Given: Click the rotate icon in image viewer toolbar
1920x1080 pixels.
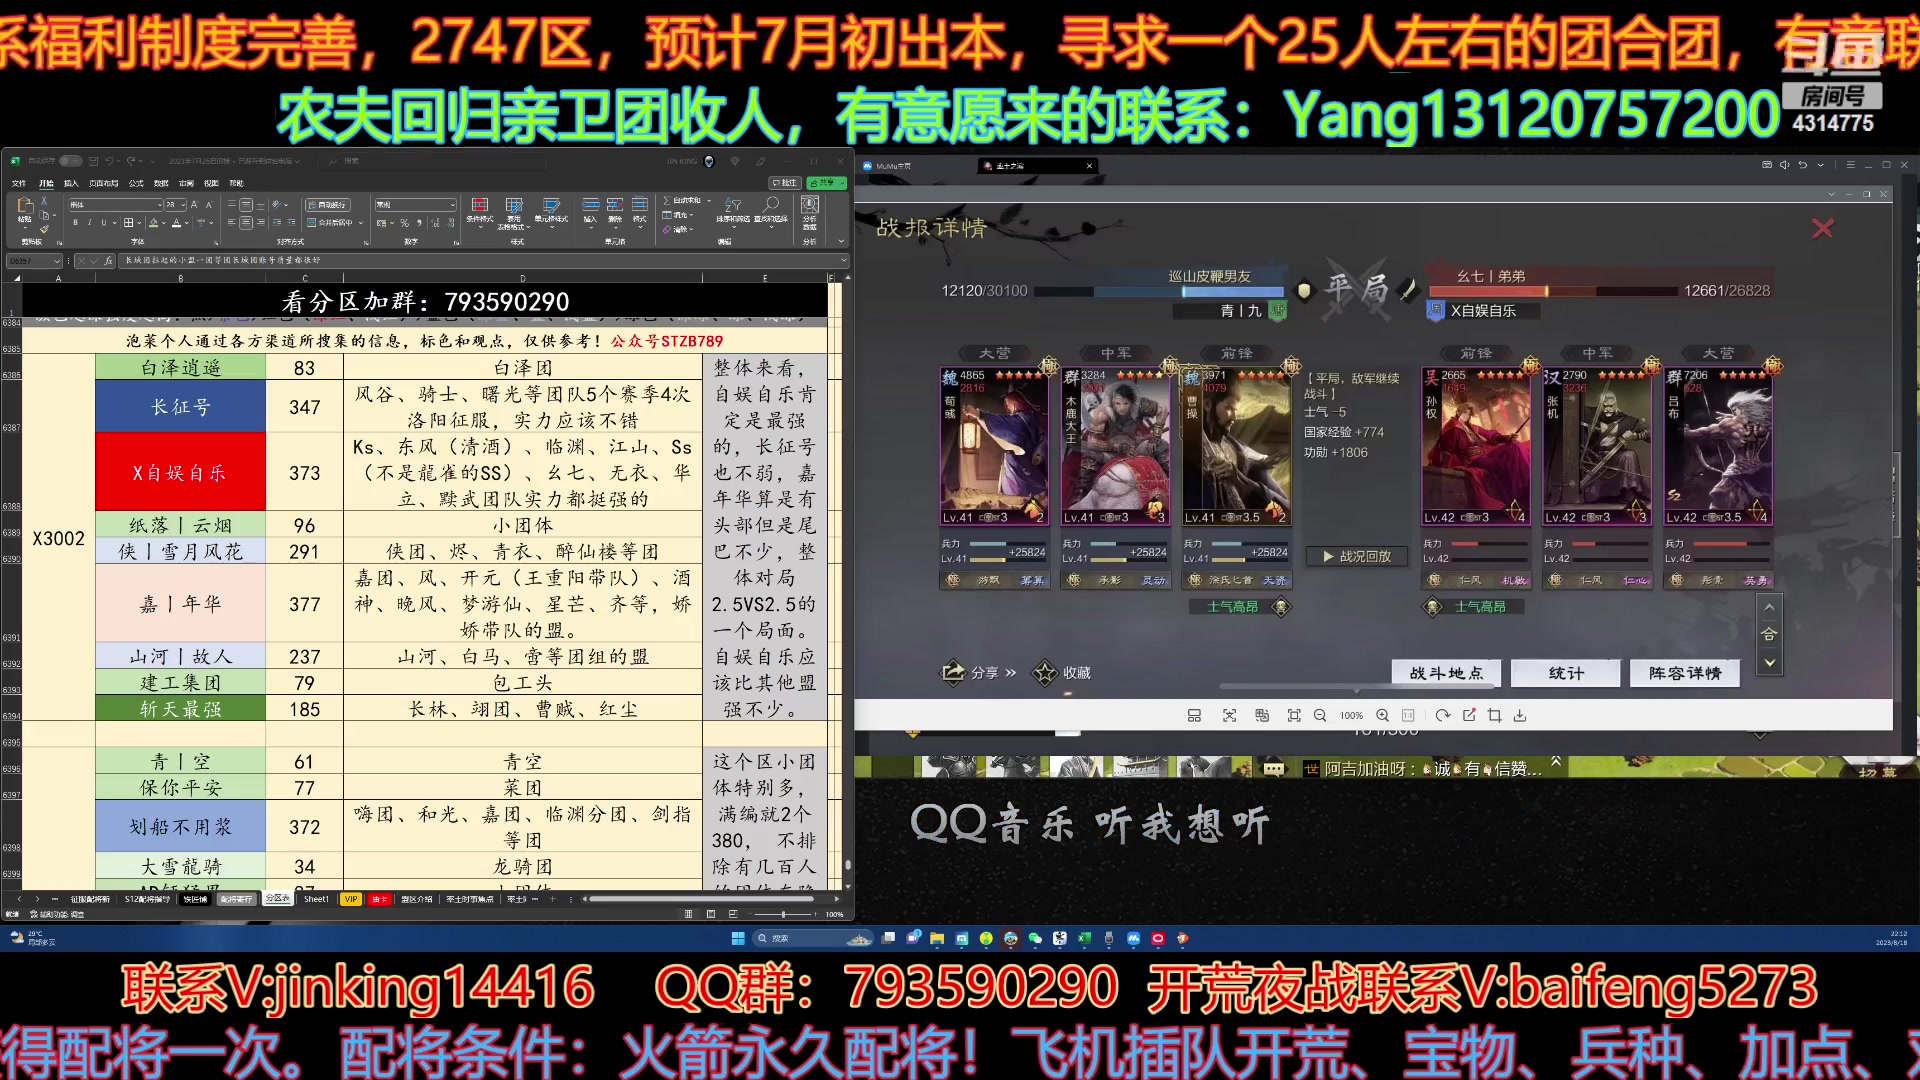Looking at the screenshot, I should click(x=1442, y=715).
